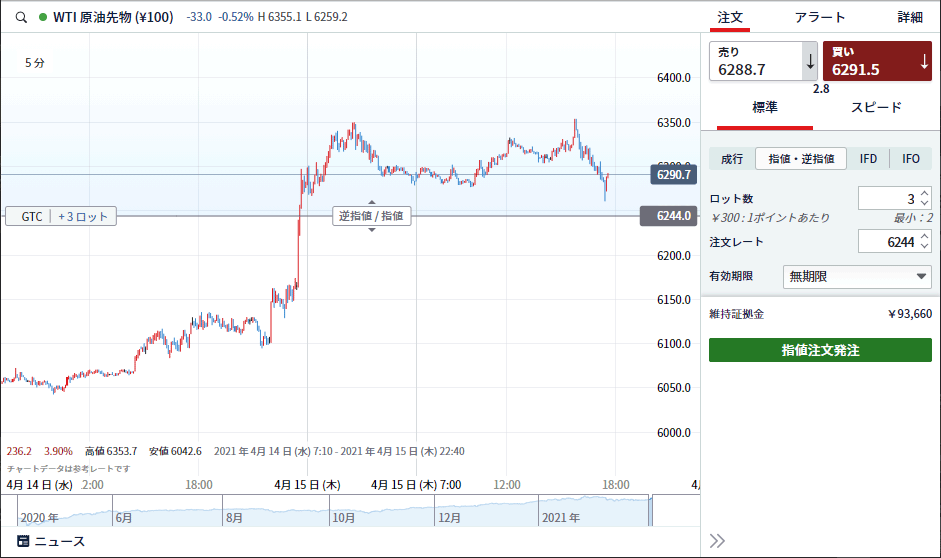This screenshot has width=941, height=558.
Task: Click the range handle on the overview timeline
Action: point(651,510)
